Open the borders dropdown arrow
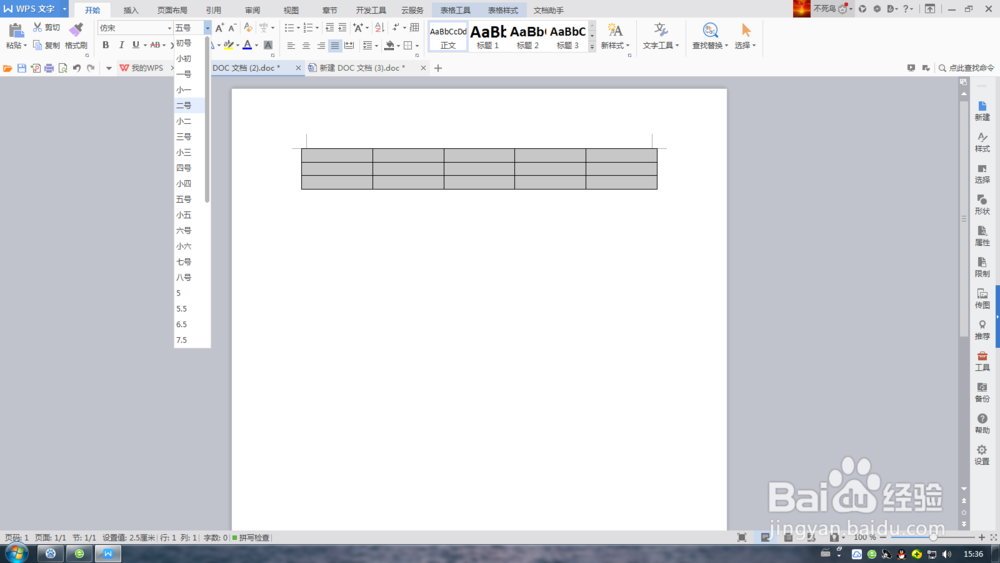1000x563 pixels. point(417,46)
